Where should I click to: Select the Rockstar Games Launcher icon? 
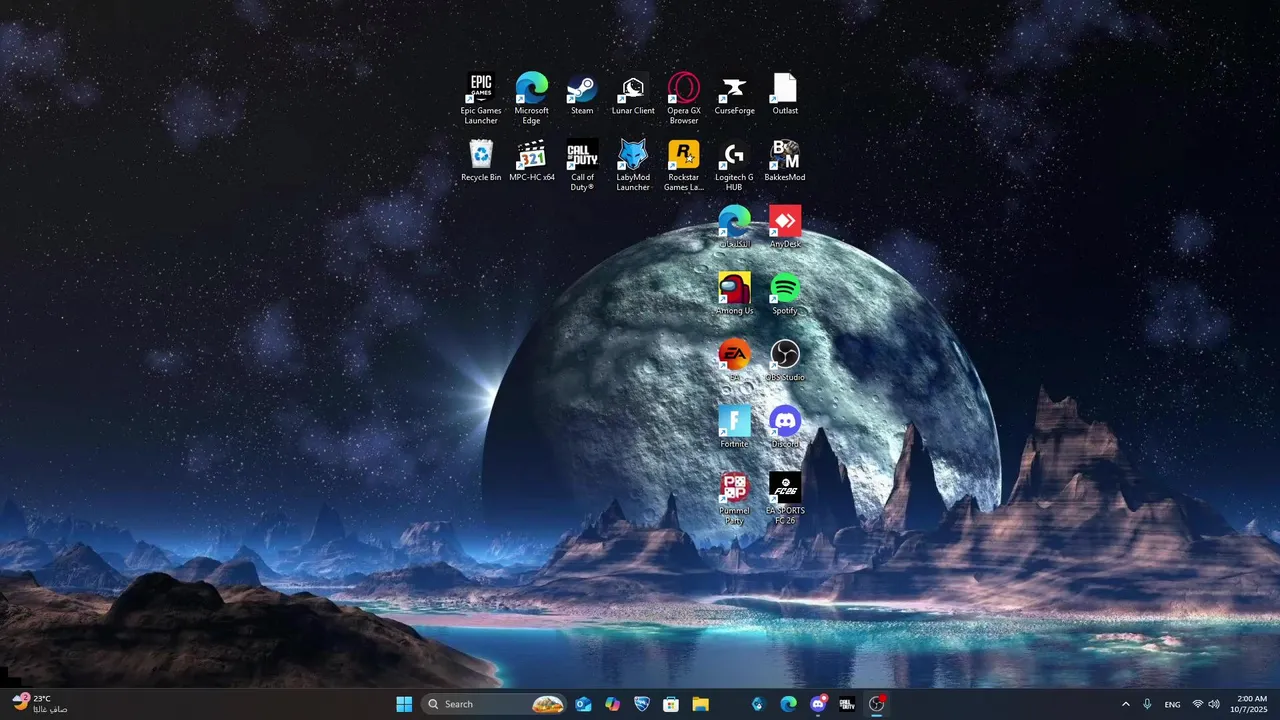point(684,165)
